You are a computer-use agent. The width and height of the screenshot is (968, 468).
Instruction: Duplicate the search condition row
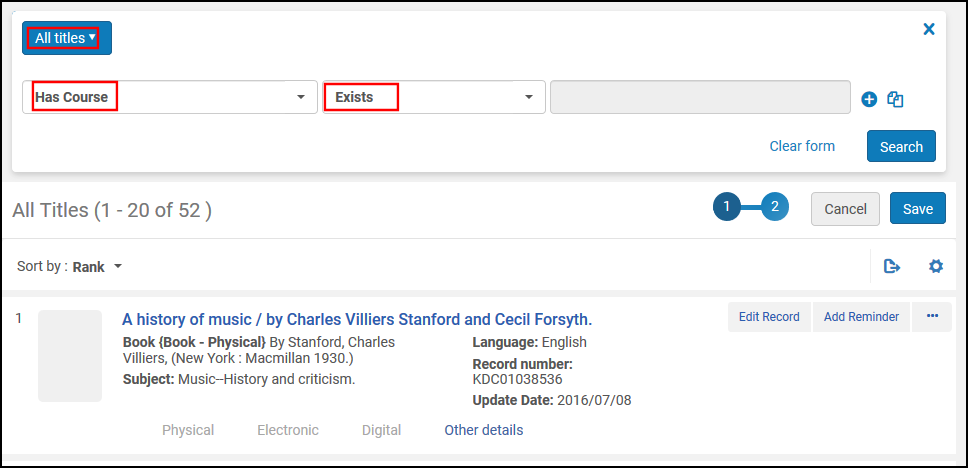(x=895, y=99)
